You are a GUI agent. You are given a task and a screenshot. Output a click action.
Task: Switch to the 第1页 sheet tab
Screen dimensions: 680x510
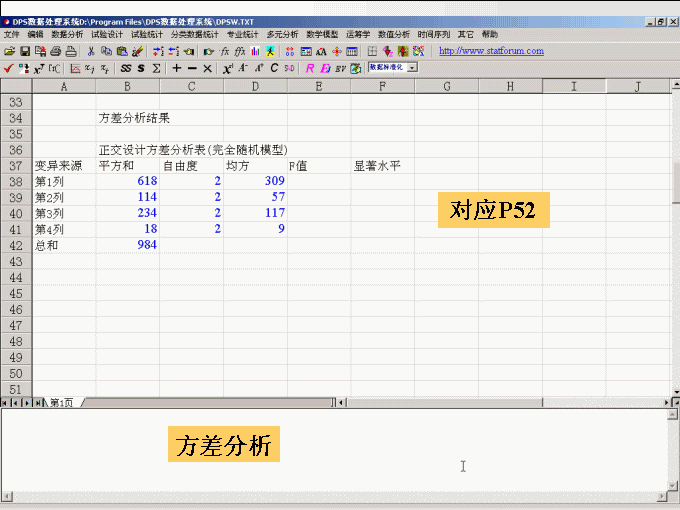tap(61, 403)
